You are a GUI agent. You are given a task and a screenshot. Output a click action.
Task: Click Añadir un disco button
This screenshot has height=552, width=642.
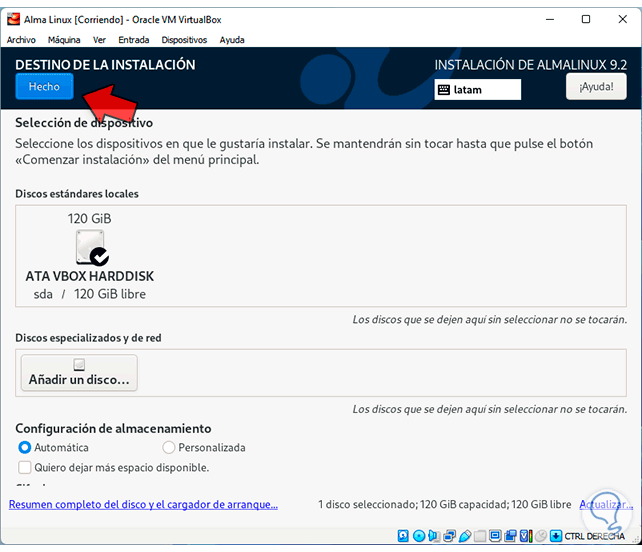[79, 373]
